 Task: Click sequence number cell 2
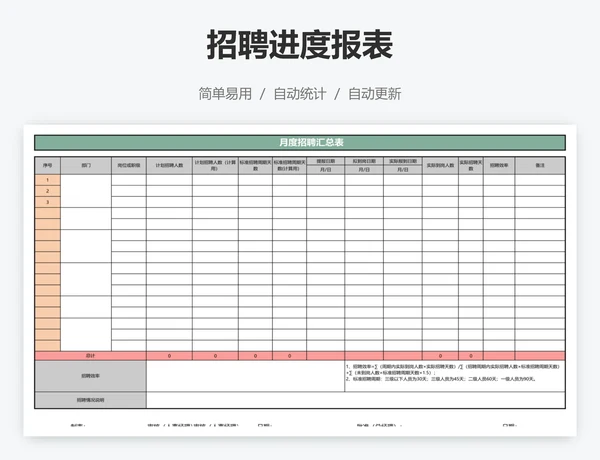[x=47, y=191]
